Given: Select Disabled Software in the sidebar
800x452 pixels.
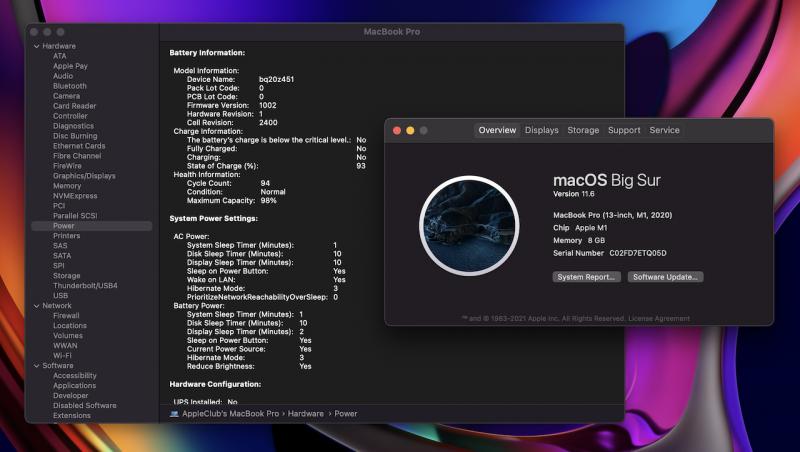Looking at the screenshot, I should (x=85, y=406).
